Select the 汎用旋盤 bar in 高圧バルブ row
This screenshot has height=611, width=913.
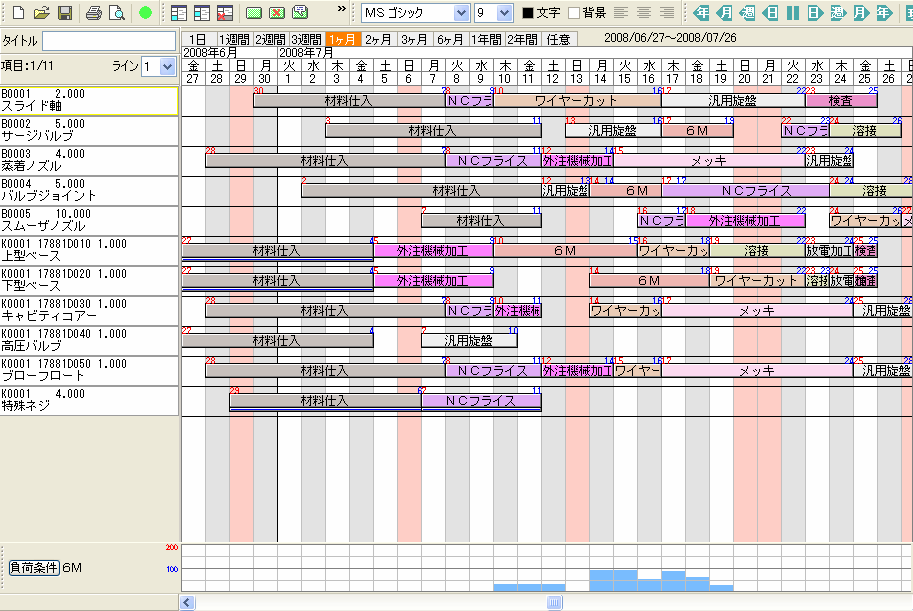pyautogui.click(x=469, y=341)
